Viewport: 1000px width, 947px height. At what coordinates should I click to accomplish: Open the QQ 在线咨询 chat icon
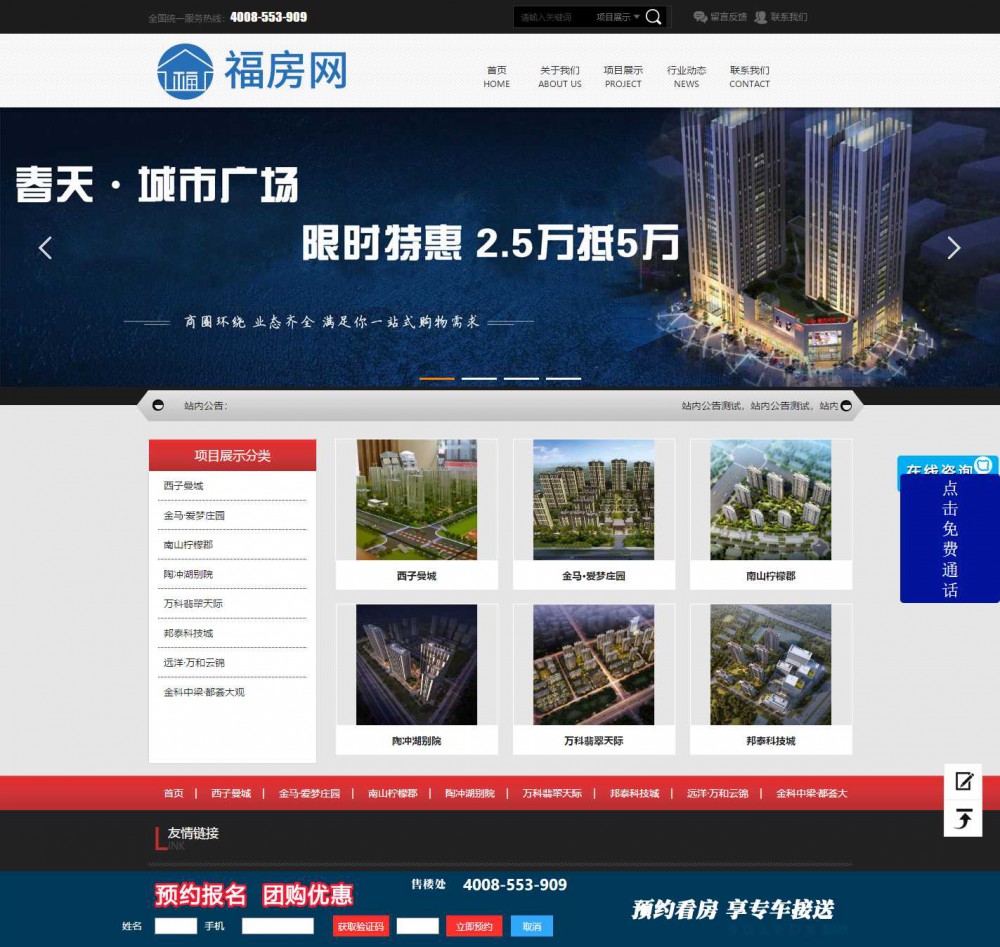point(984,465)
